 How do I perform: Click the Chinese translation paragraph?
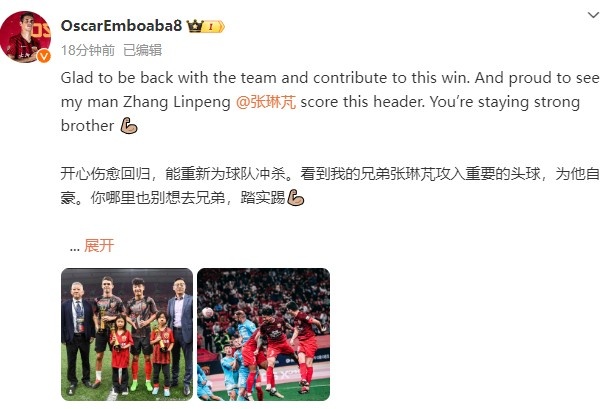coord(330,186)
